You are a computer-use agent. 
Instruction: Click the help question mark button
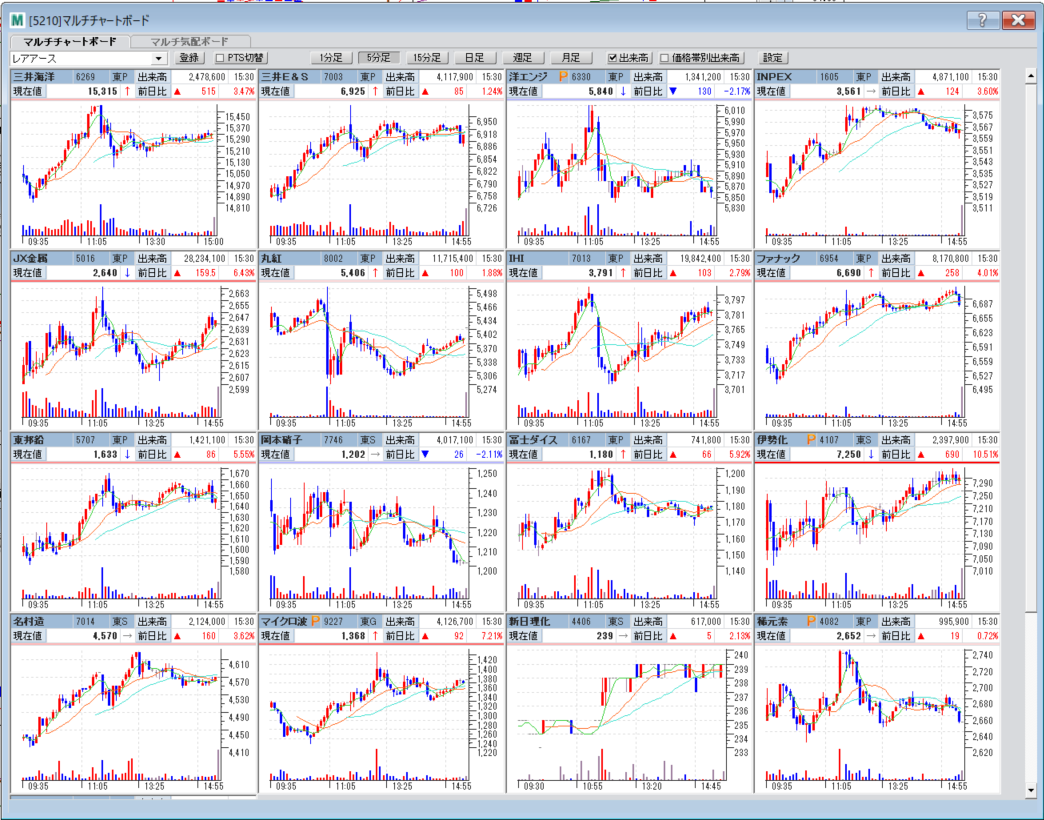tap(982, 20)
